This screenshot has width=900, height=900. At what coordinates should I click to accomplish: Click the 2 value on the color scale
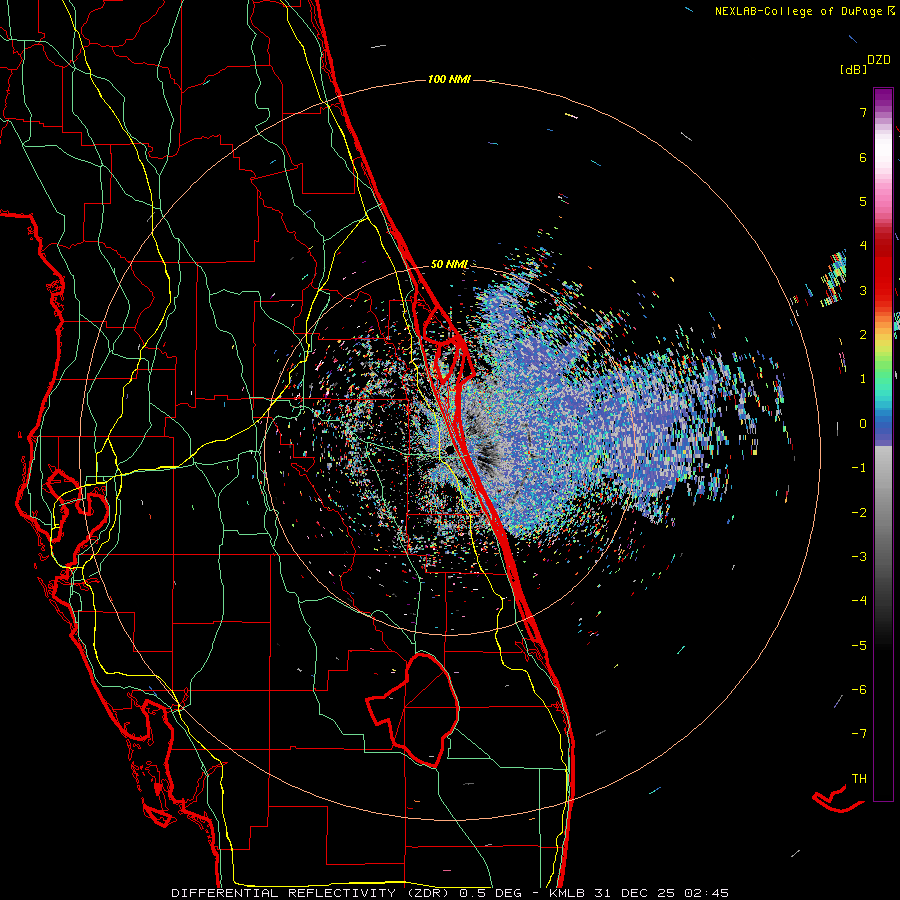click(x=863, y=335)
